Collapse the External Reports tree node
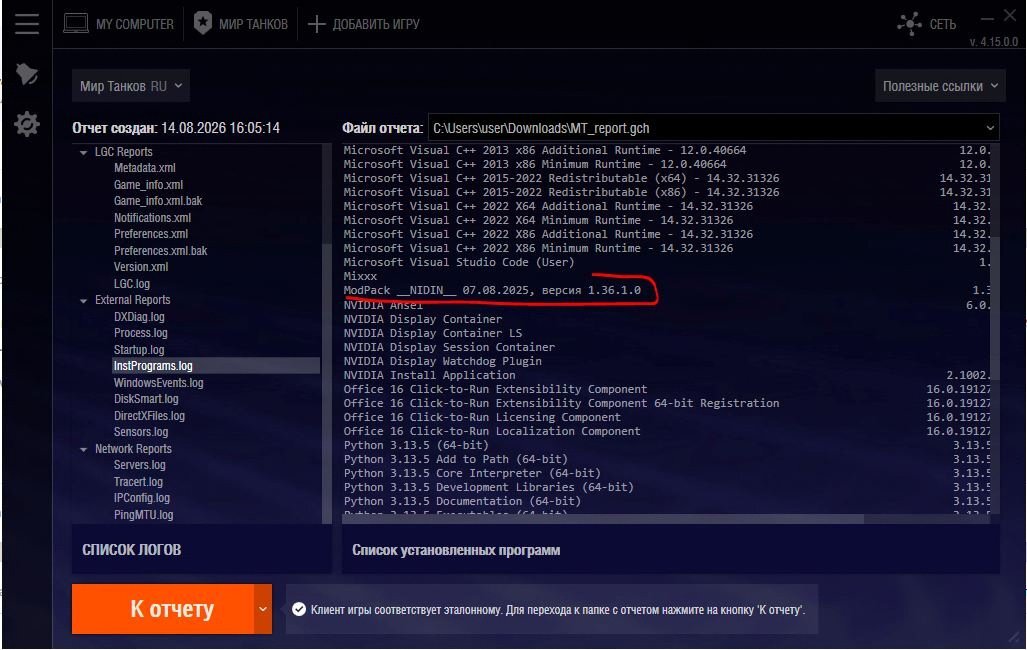The image size is (1027, 650). (x=83, y=301)
